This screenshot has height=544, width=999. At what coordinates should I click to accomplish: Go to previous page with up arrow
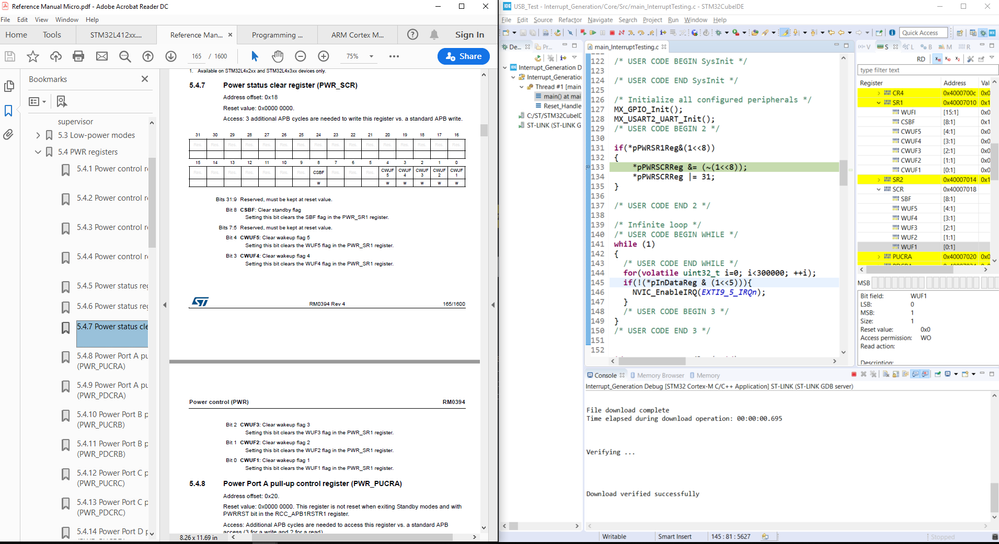(x=148, y=57)
